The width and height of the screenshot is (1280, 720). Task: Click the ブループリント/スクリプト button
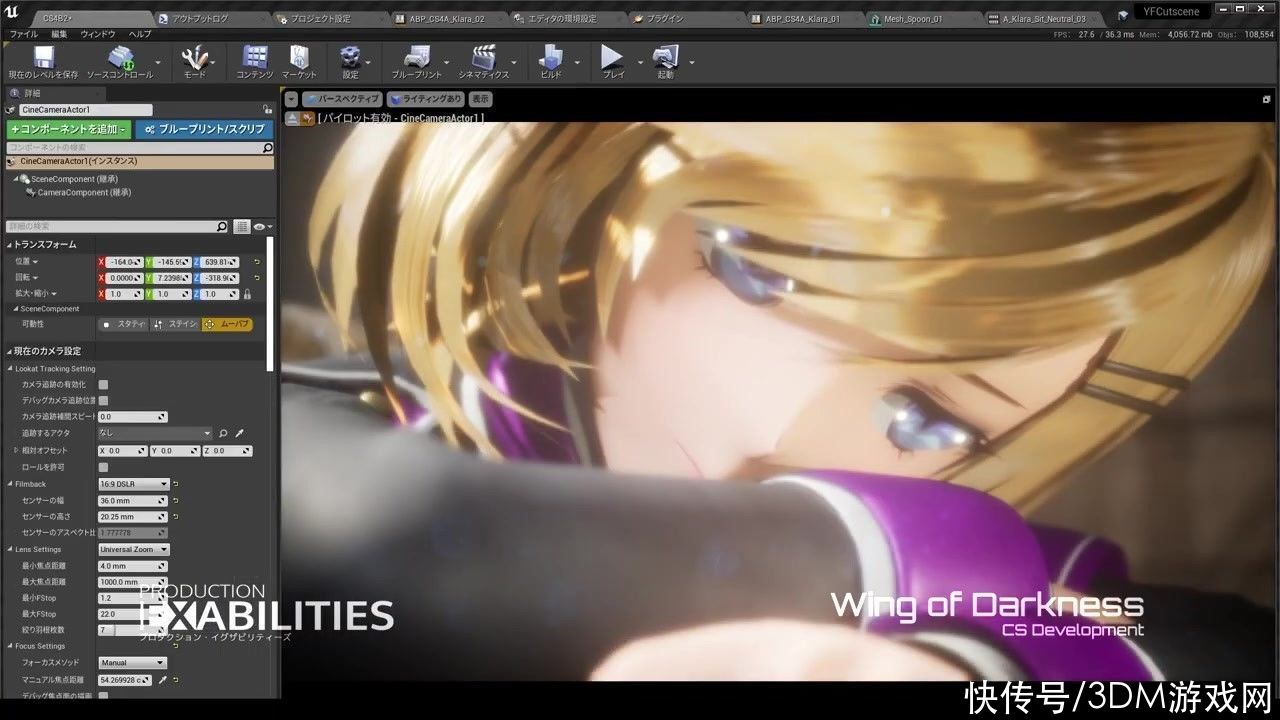click(x=204, y=129)
